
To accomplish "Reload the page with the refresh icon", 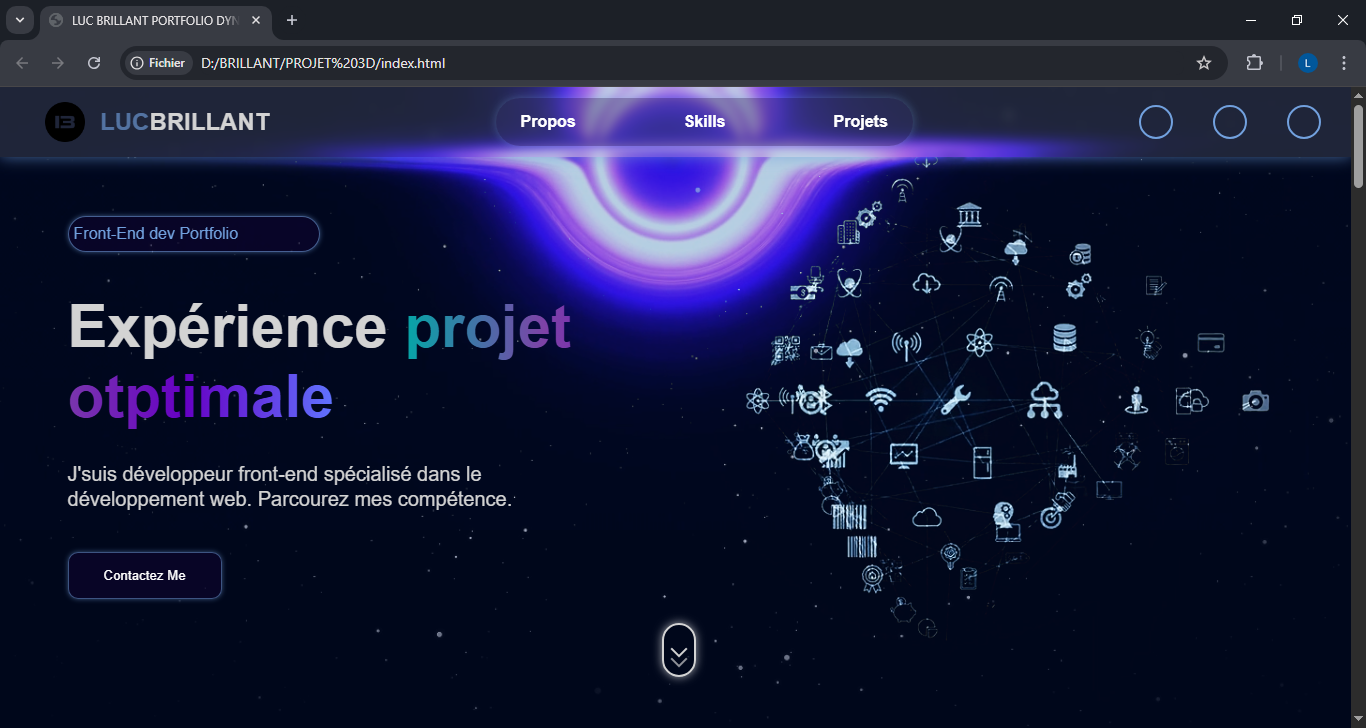I will (94, 63).
